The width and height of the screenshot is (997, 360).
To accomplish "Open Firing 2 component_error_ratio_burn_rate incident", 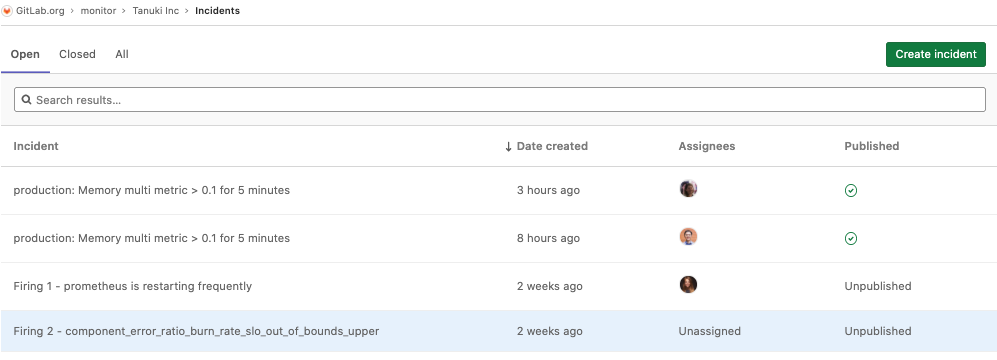I will 196,331.
